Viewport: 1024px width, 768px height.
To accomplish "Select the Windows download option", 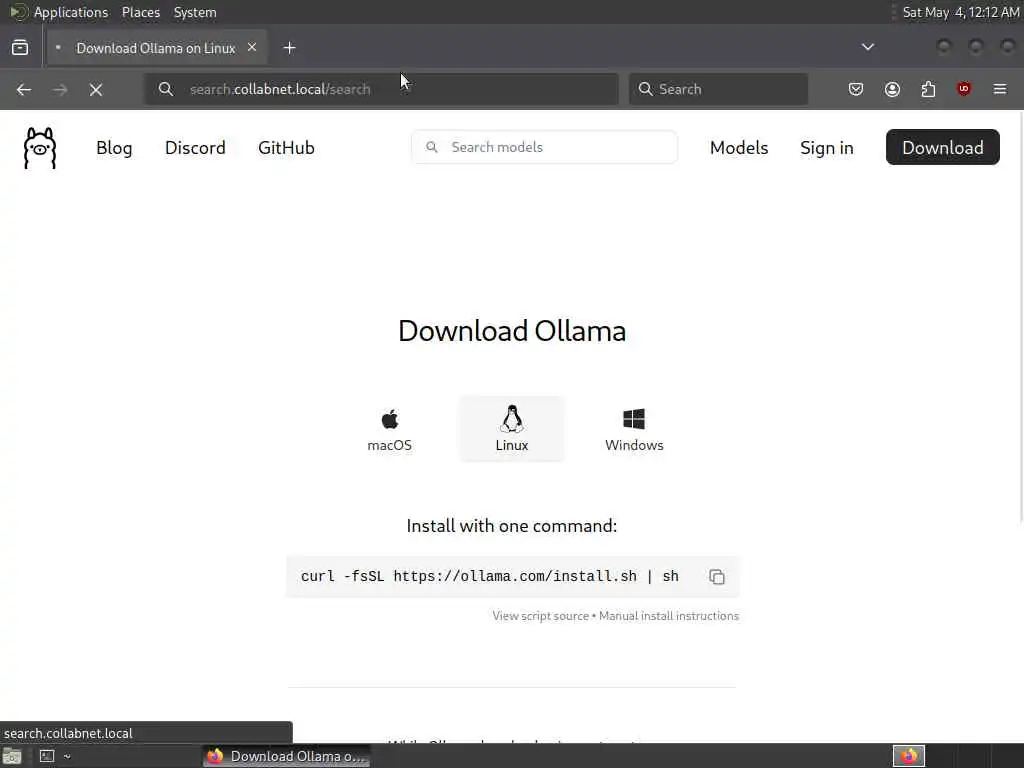I will pos(634,429).
